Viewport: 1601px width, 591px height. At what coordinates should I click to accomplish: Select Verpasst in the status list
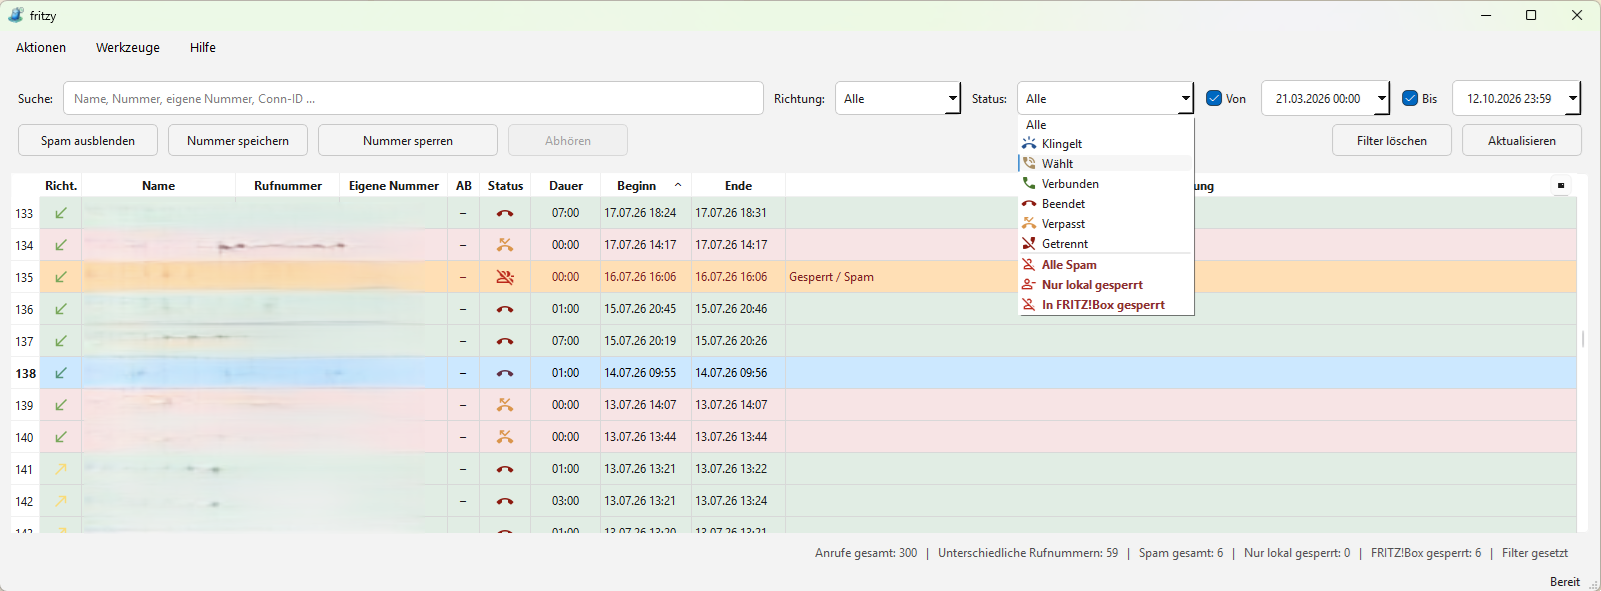1105,224
